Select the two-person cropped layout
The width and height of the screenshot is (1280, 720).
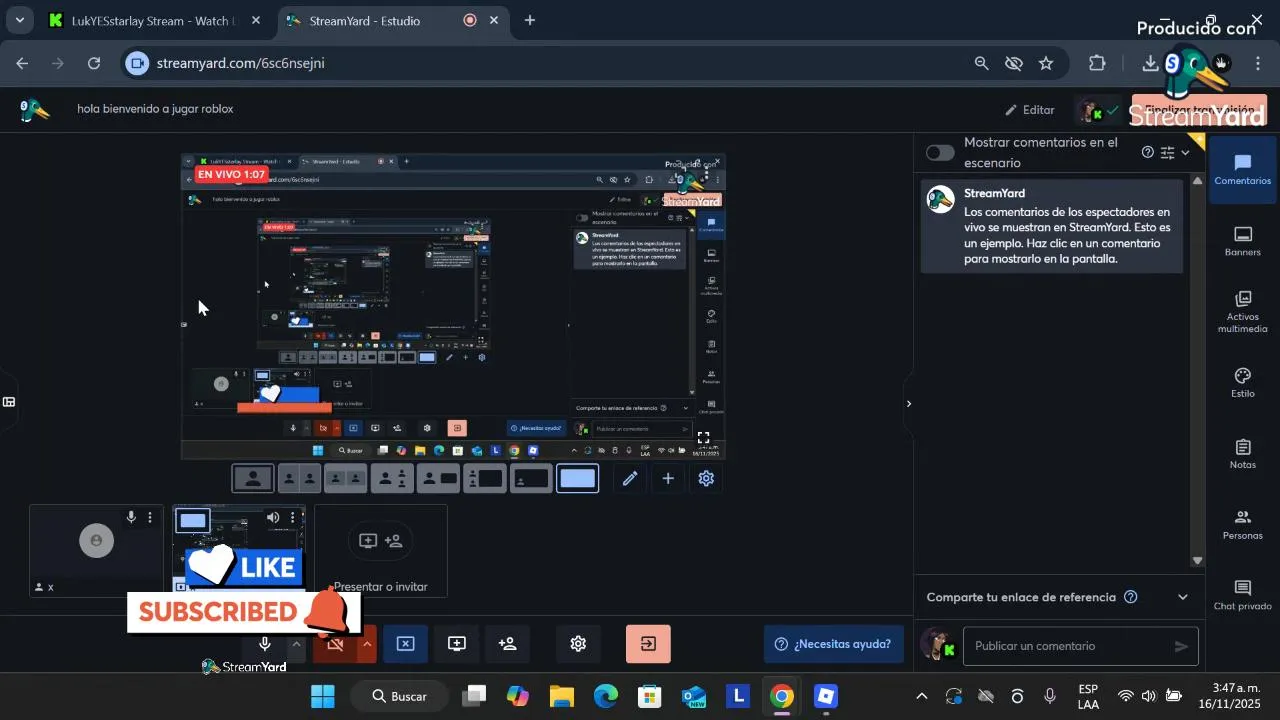coord(299,478)
